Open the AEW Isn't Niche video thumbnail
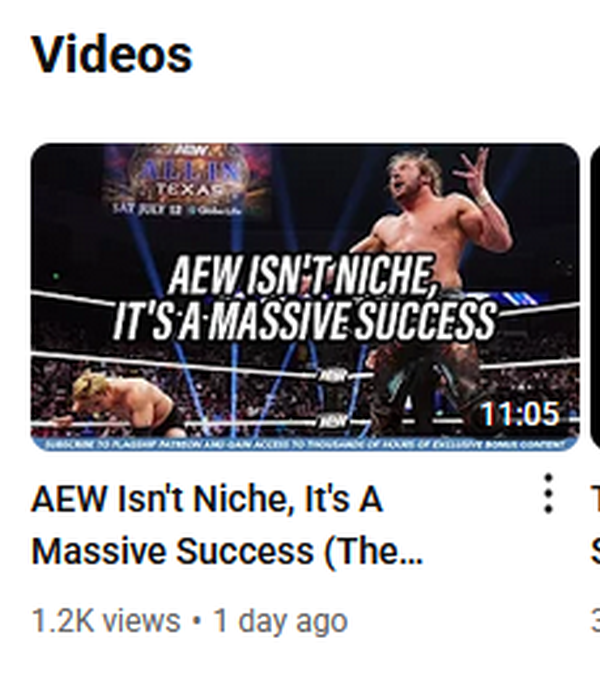Viewport: 600px width, 686px height. [x=305, y=297]
